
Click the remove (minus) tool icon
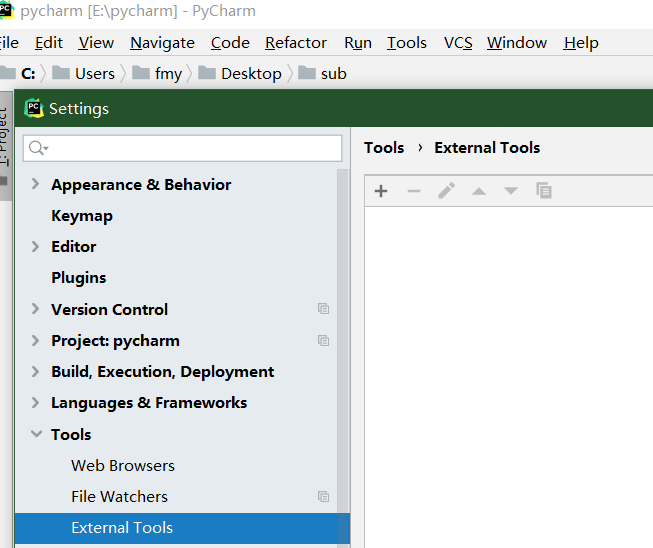pyautogui.click(x=414, y=191)
